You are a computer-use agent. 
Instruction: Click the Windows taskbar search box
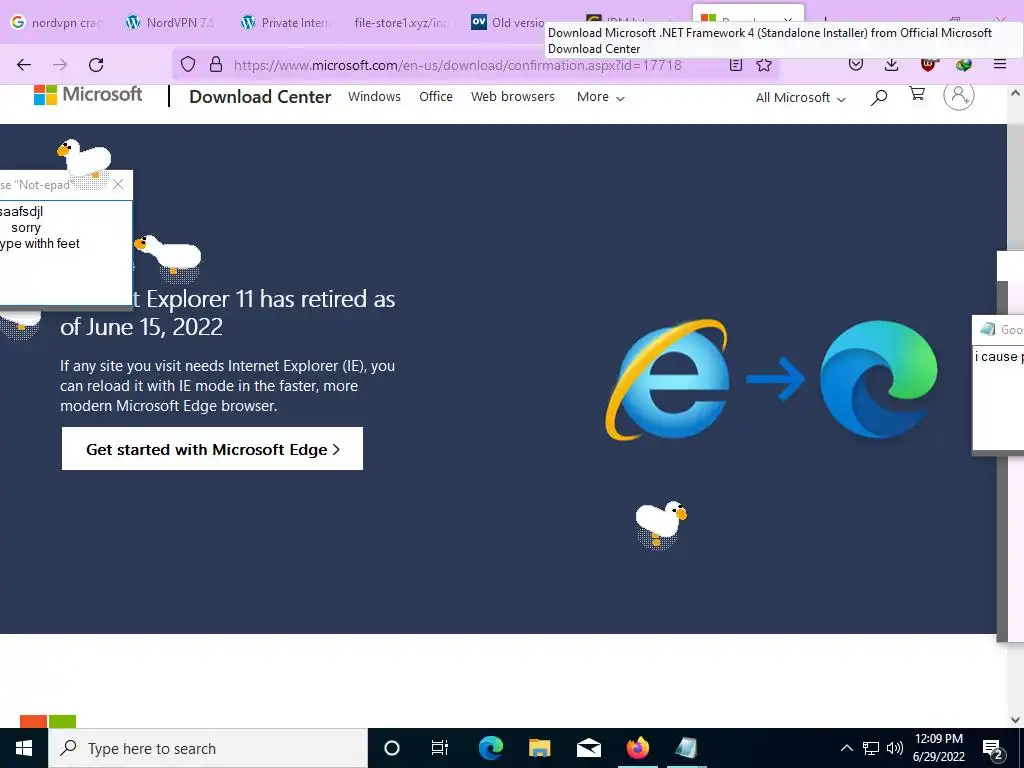coord(208,748)
